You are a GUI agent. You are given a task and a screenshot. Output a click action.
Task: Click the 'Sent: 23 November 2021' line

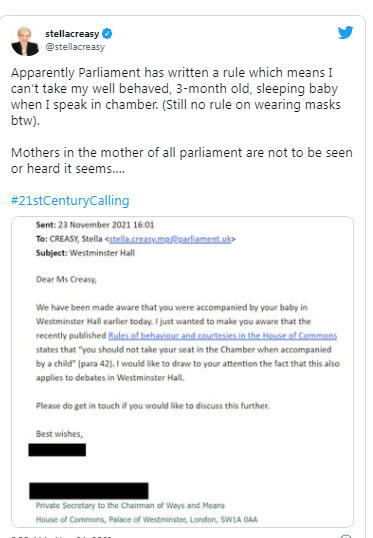point(95,225)
